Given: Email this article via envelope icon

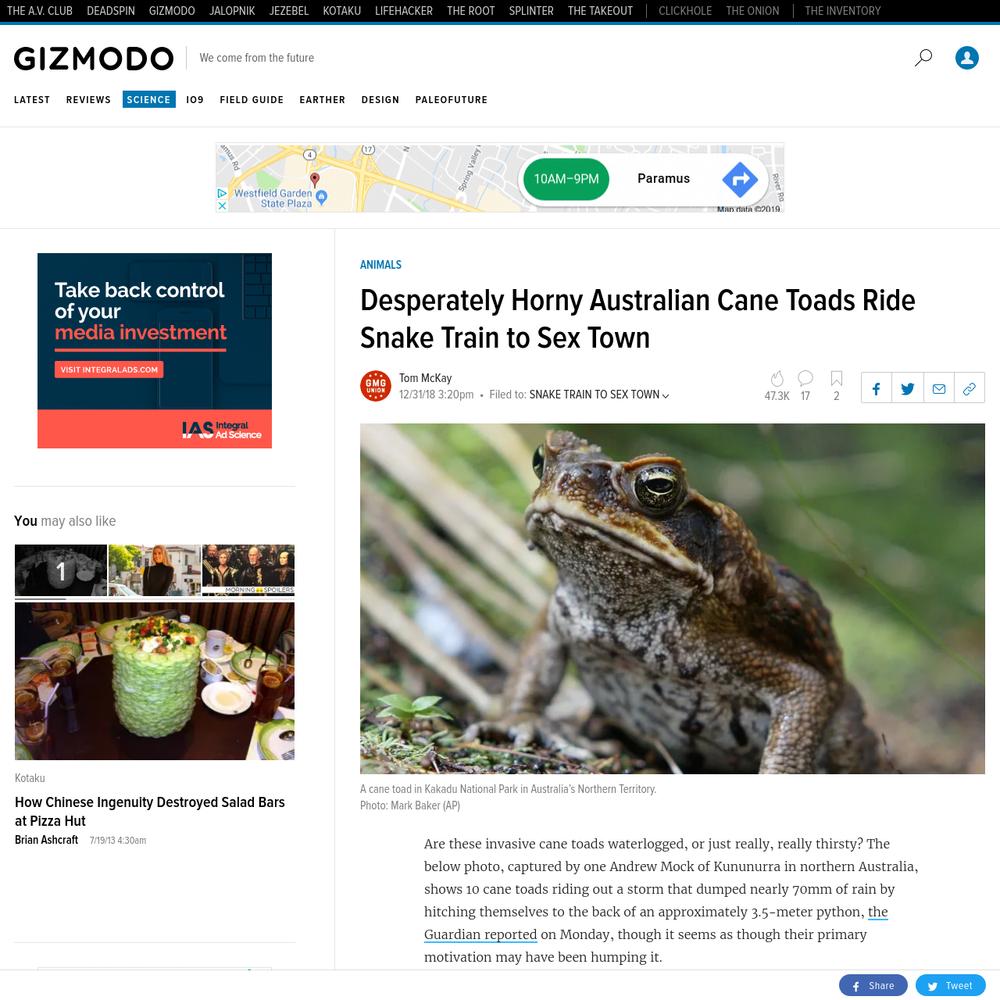Looking at the screenshot, I should coord(939,388).
